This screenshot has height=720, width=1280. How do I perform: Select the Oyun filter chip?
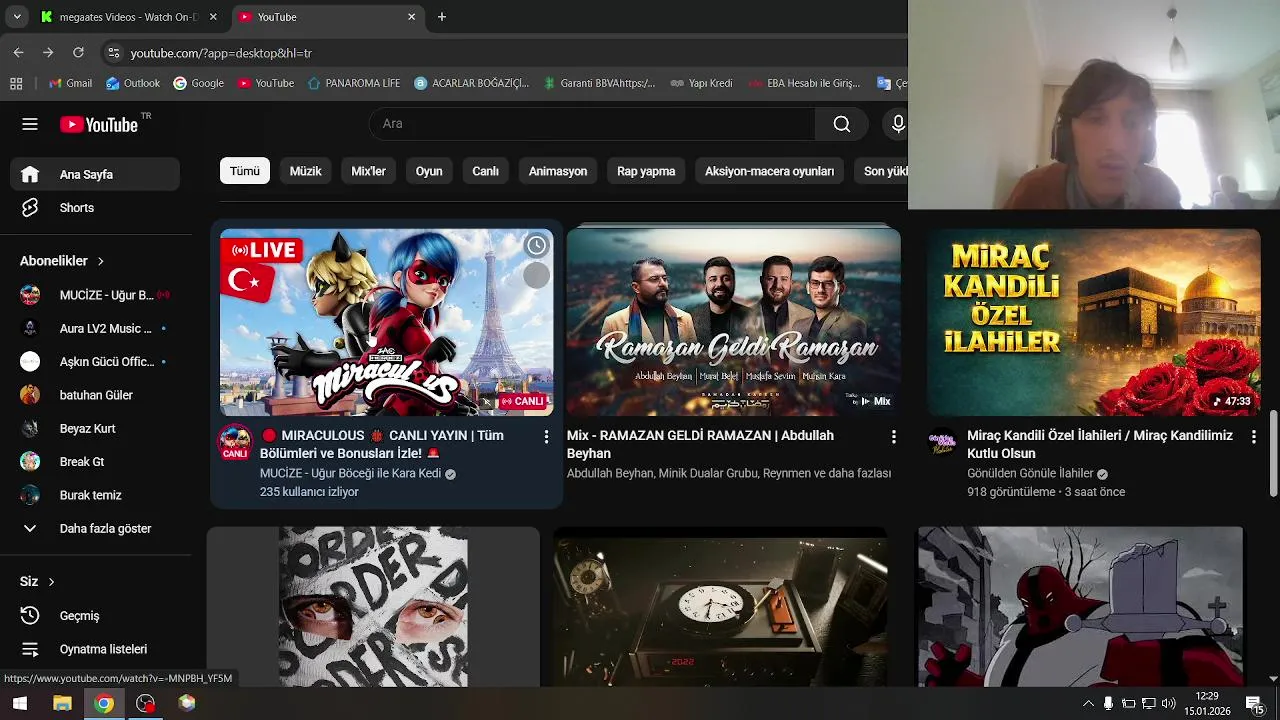429,171
